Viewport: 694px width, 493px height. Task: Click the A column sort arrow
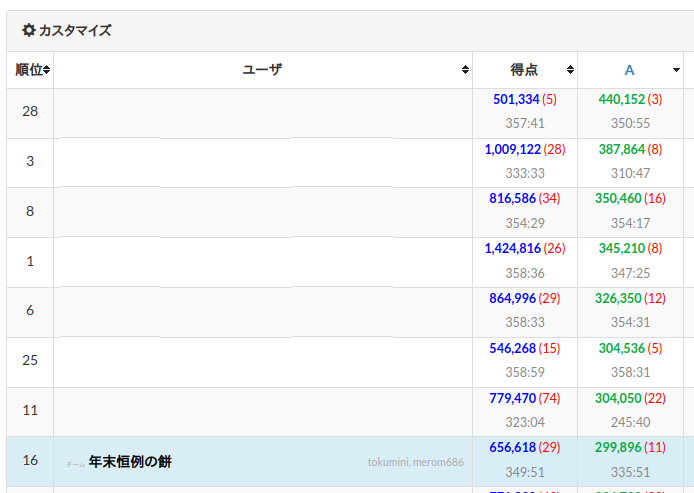[x=676, y=70]
